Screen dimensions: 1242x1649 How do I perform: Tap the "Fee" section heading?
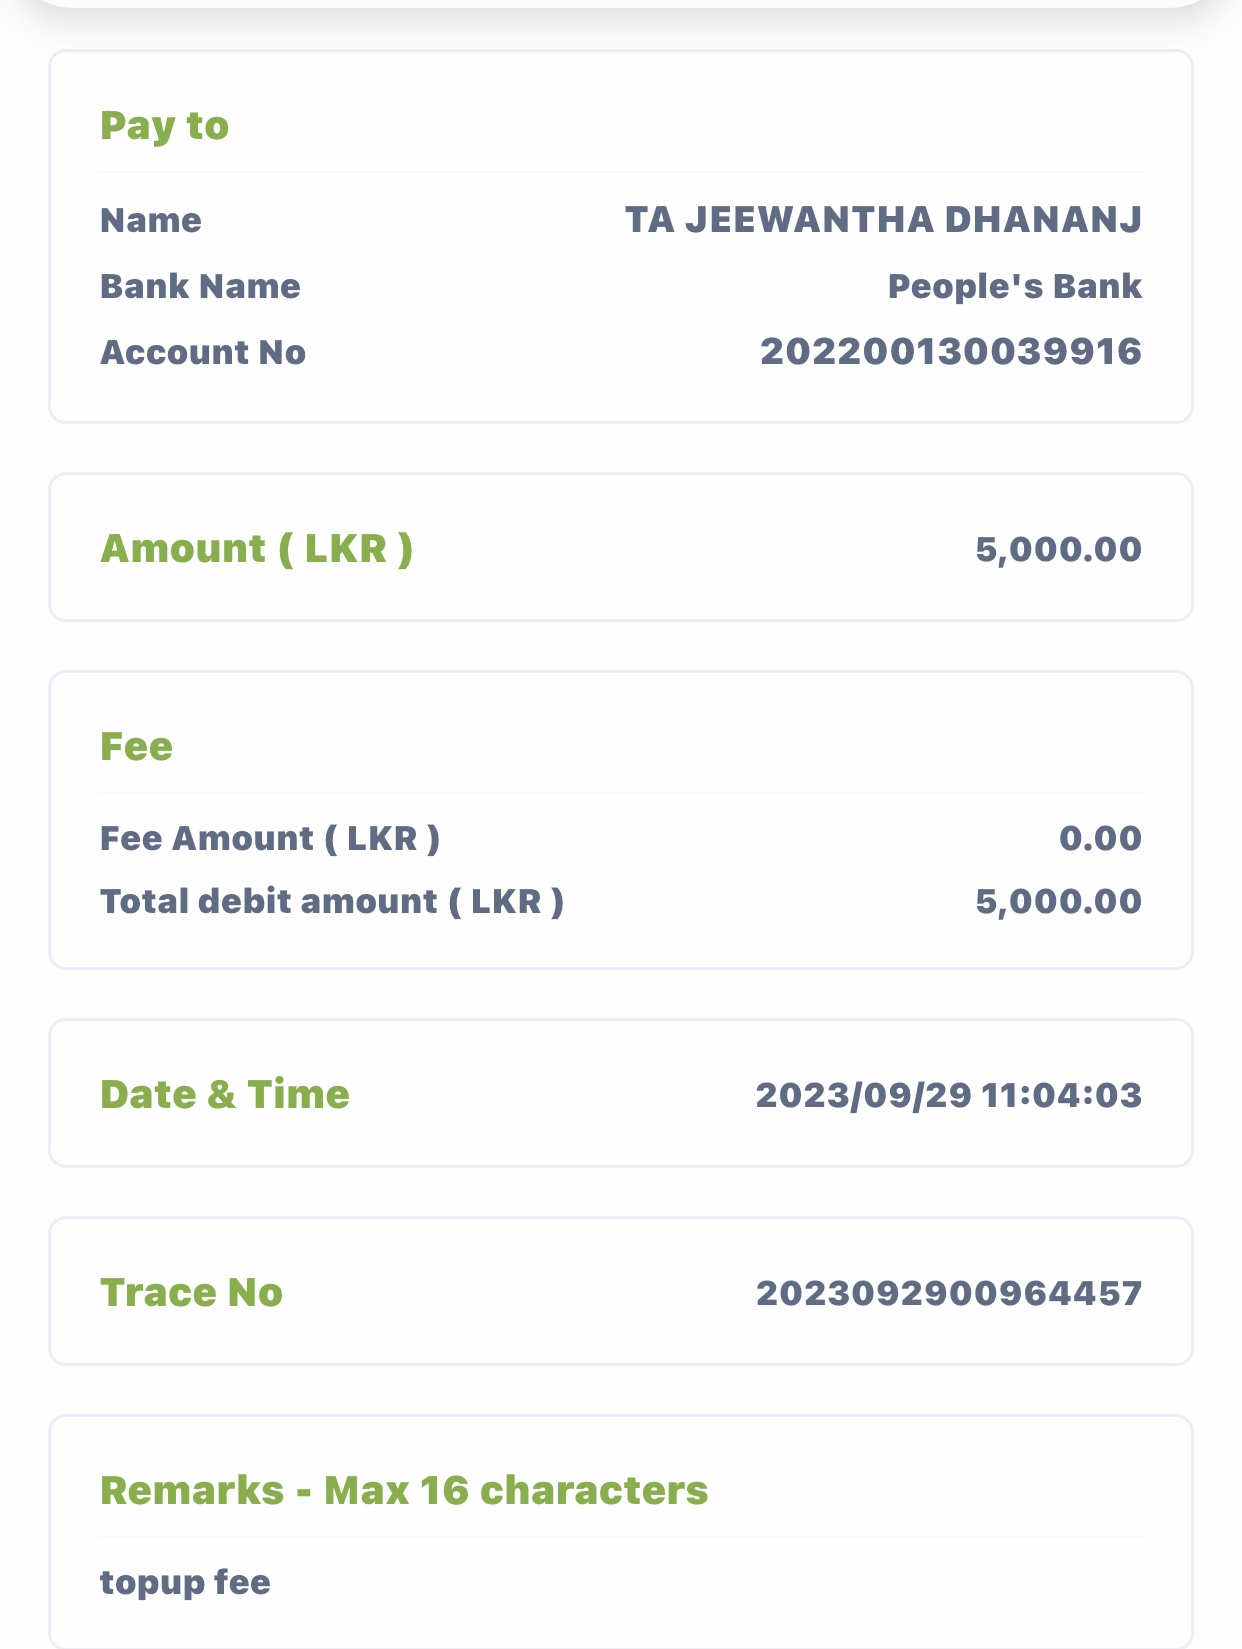[x=136, y=746]
